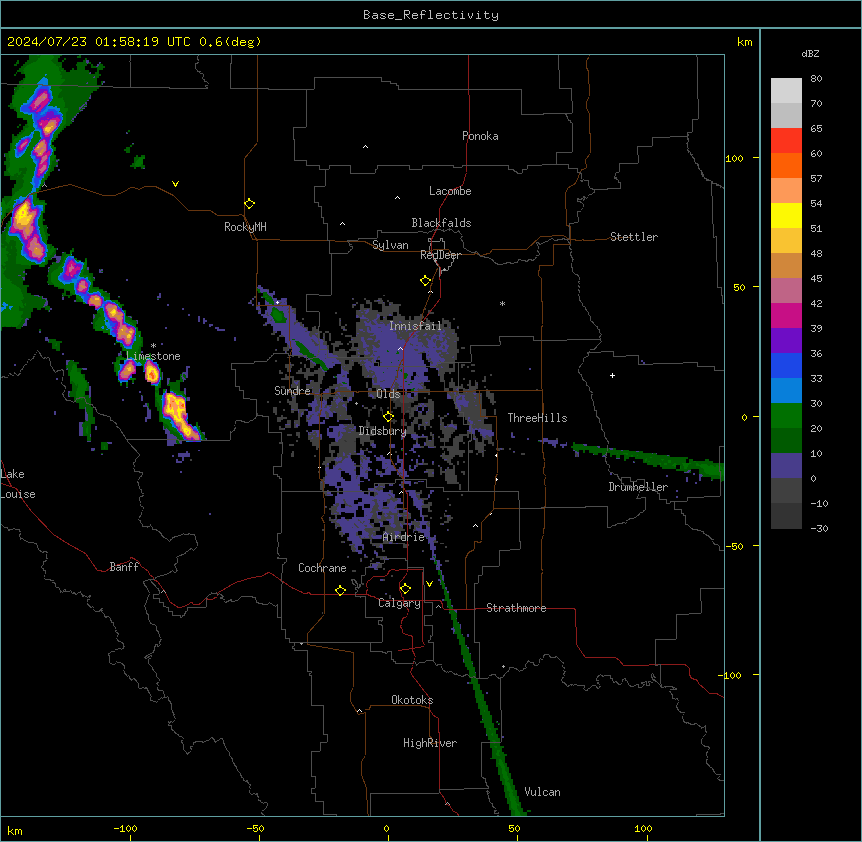Click the 100 tick label on right axis
This screenshot has height=842, width=862.
[x=734, y=158]
